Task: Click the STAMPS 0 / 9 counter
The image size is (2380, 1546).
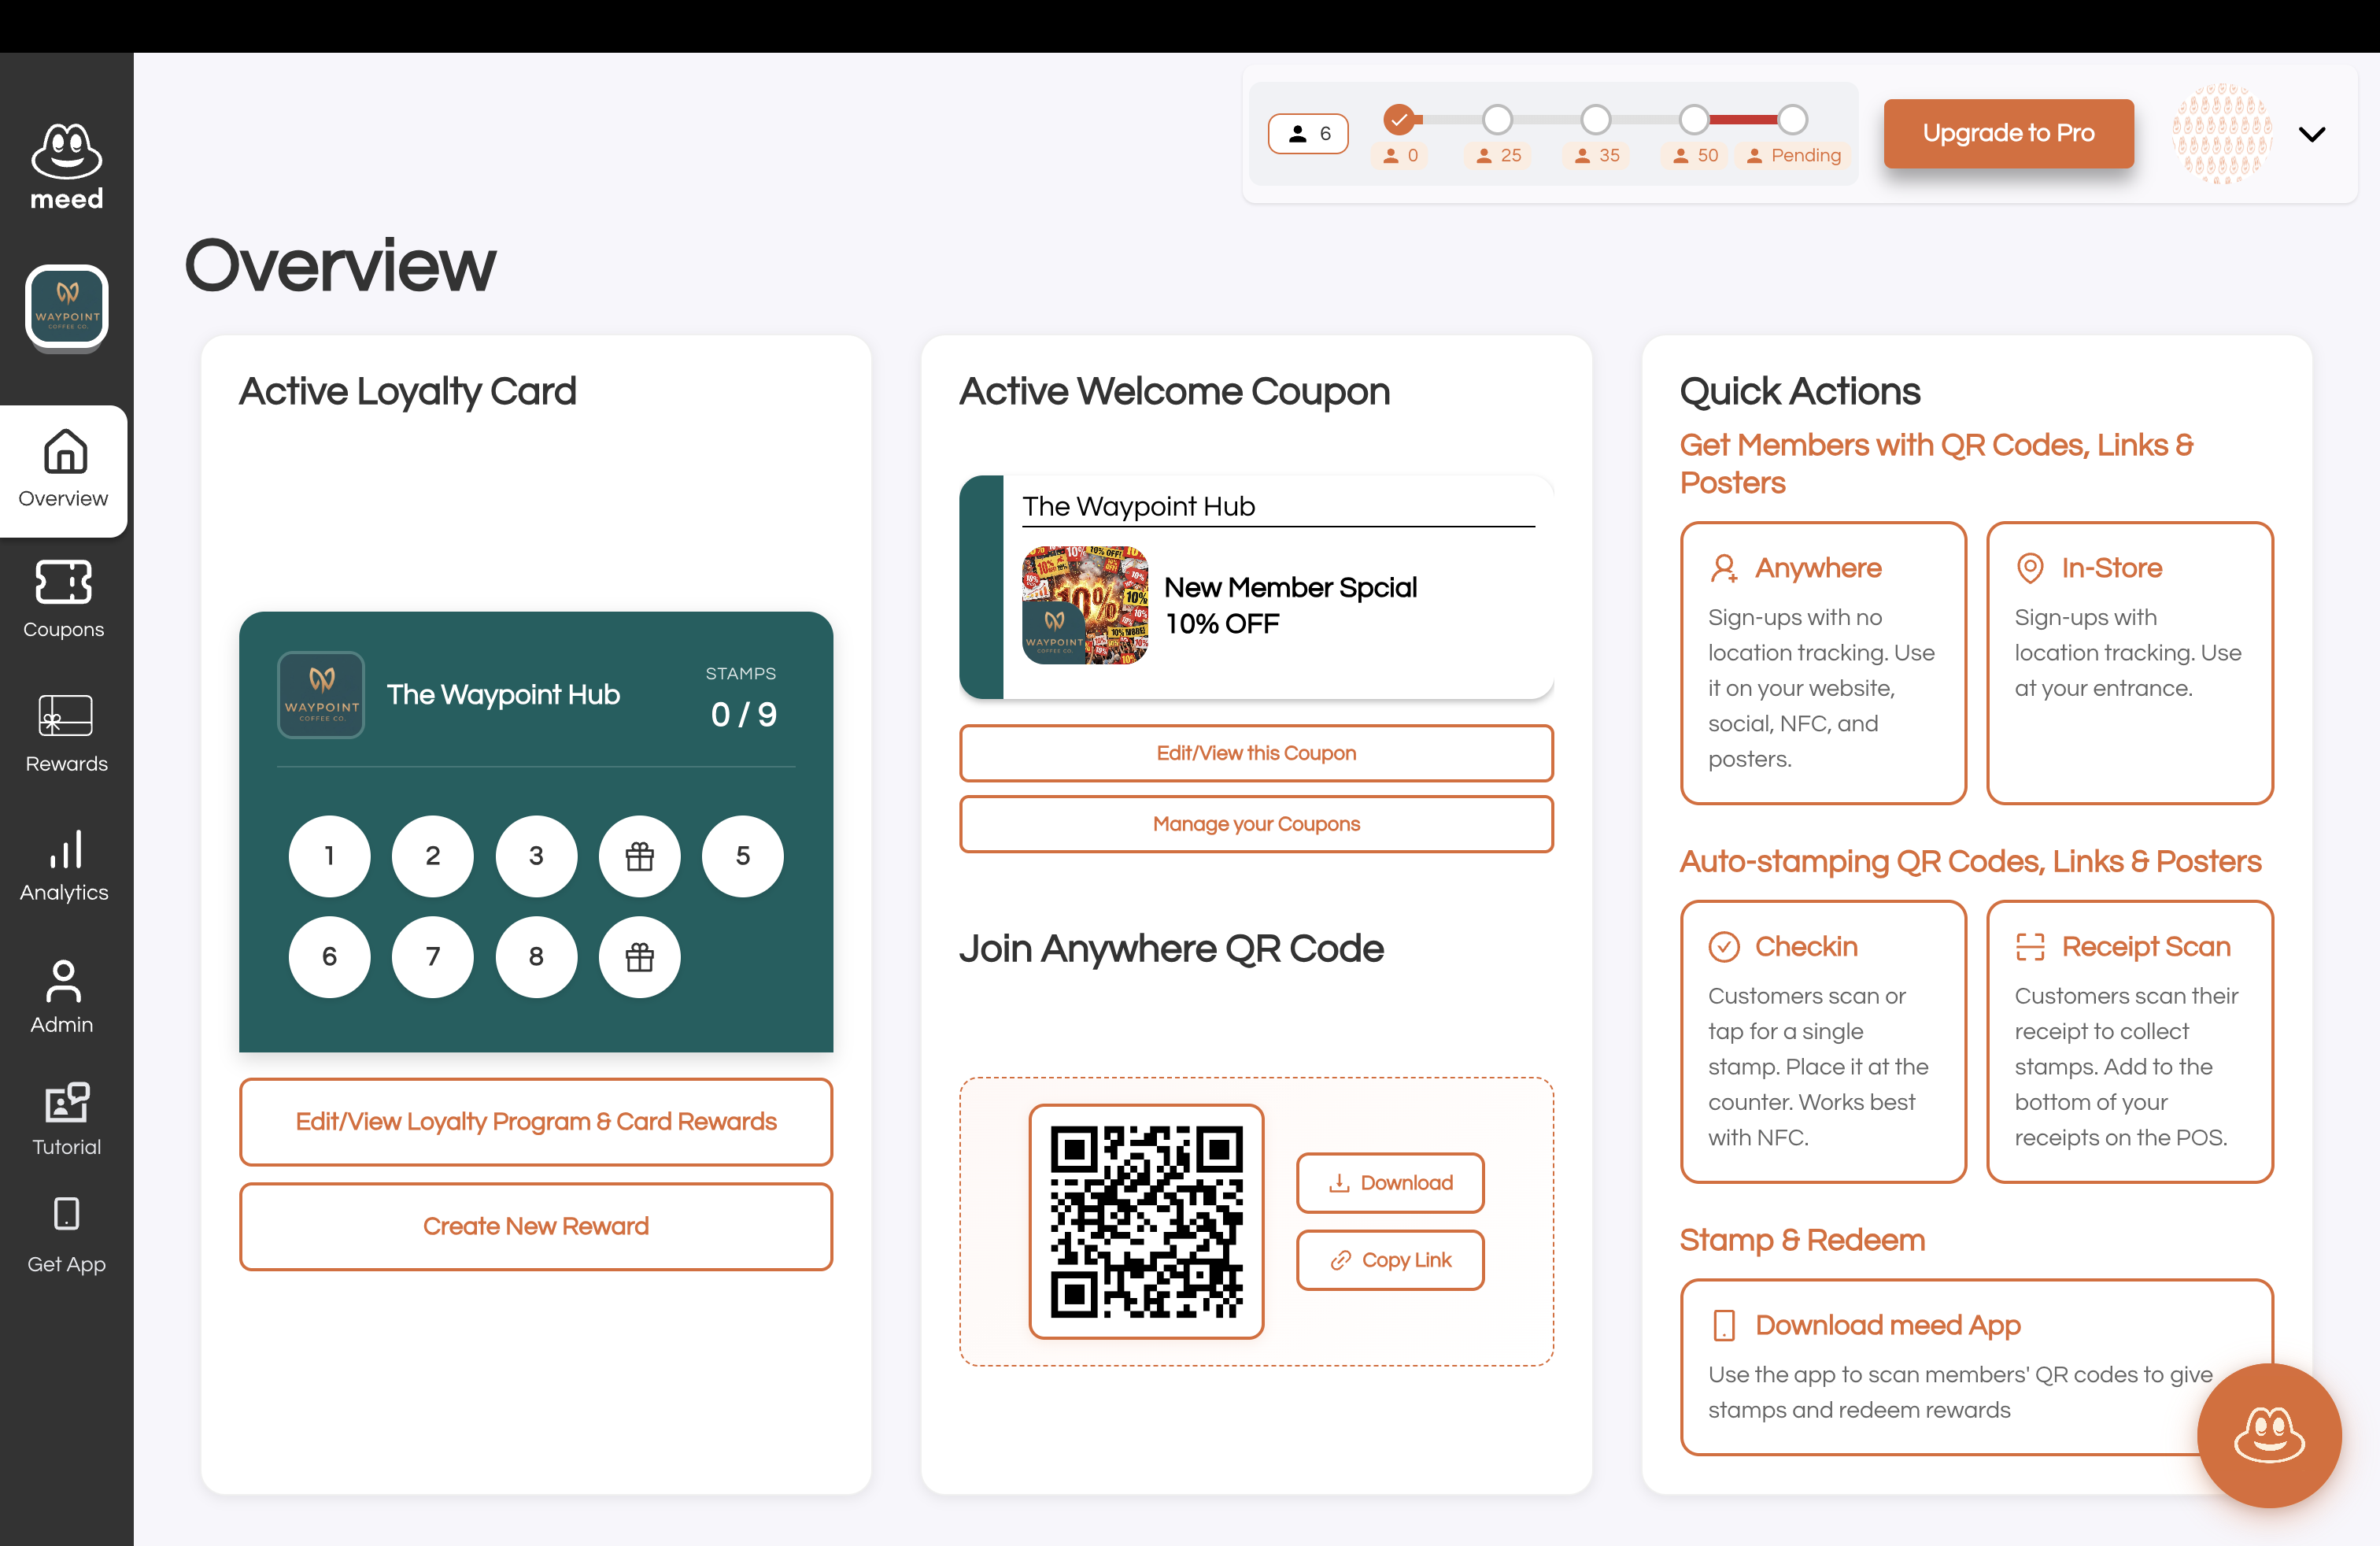Action: pos(742,698)
